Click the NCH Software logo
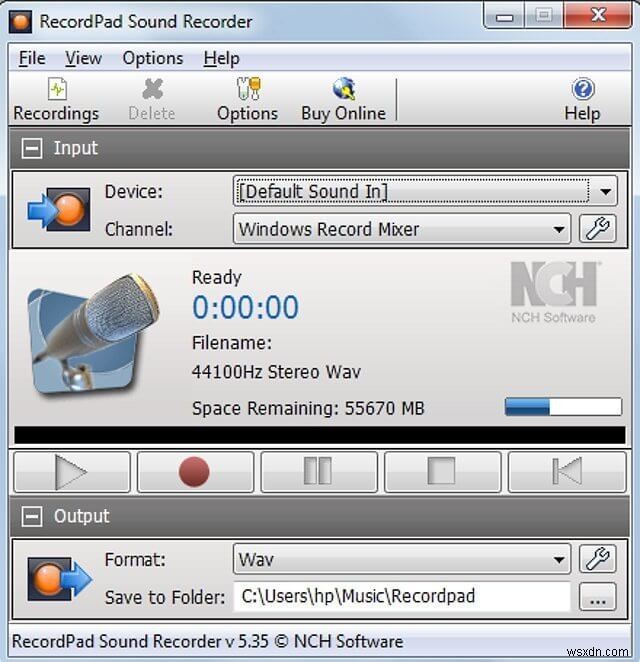Image resolution: width=640 pixels, height=662 pixels. 554,293
